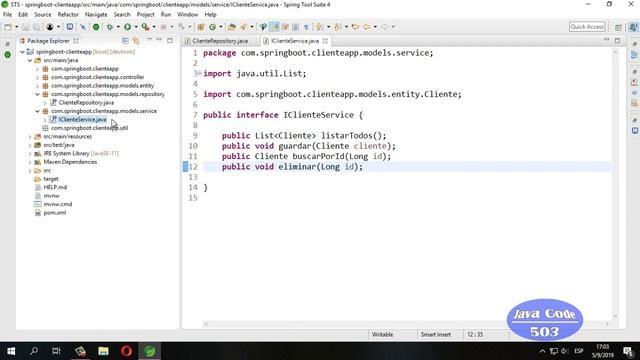The height and width of the screenshot is (360, 640).
Task: Expand the com.springboot.clienteapp.controller package
Action: click(x=38, y=77)
